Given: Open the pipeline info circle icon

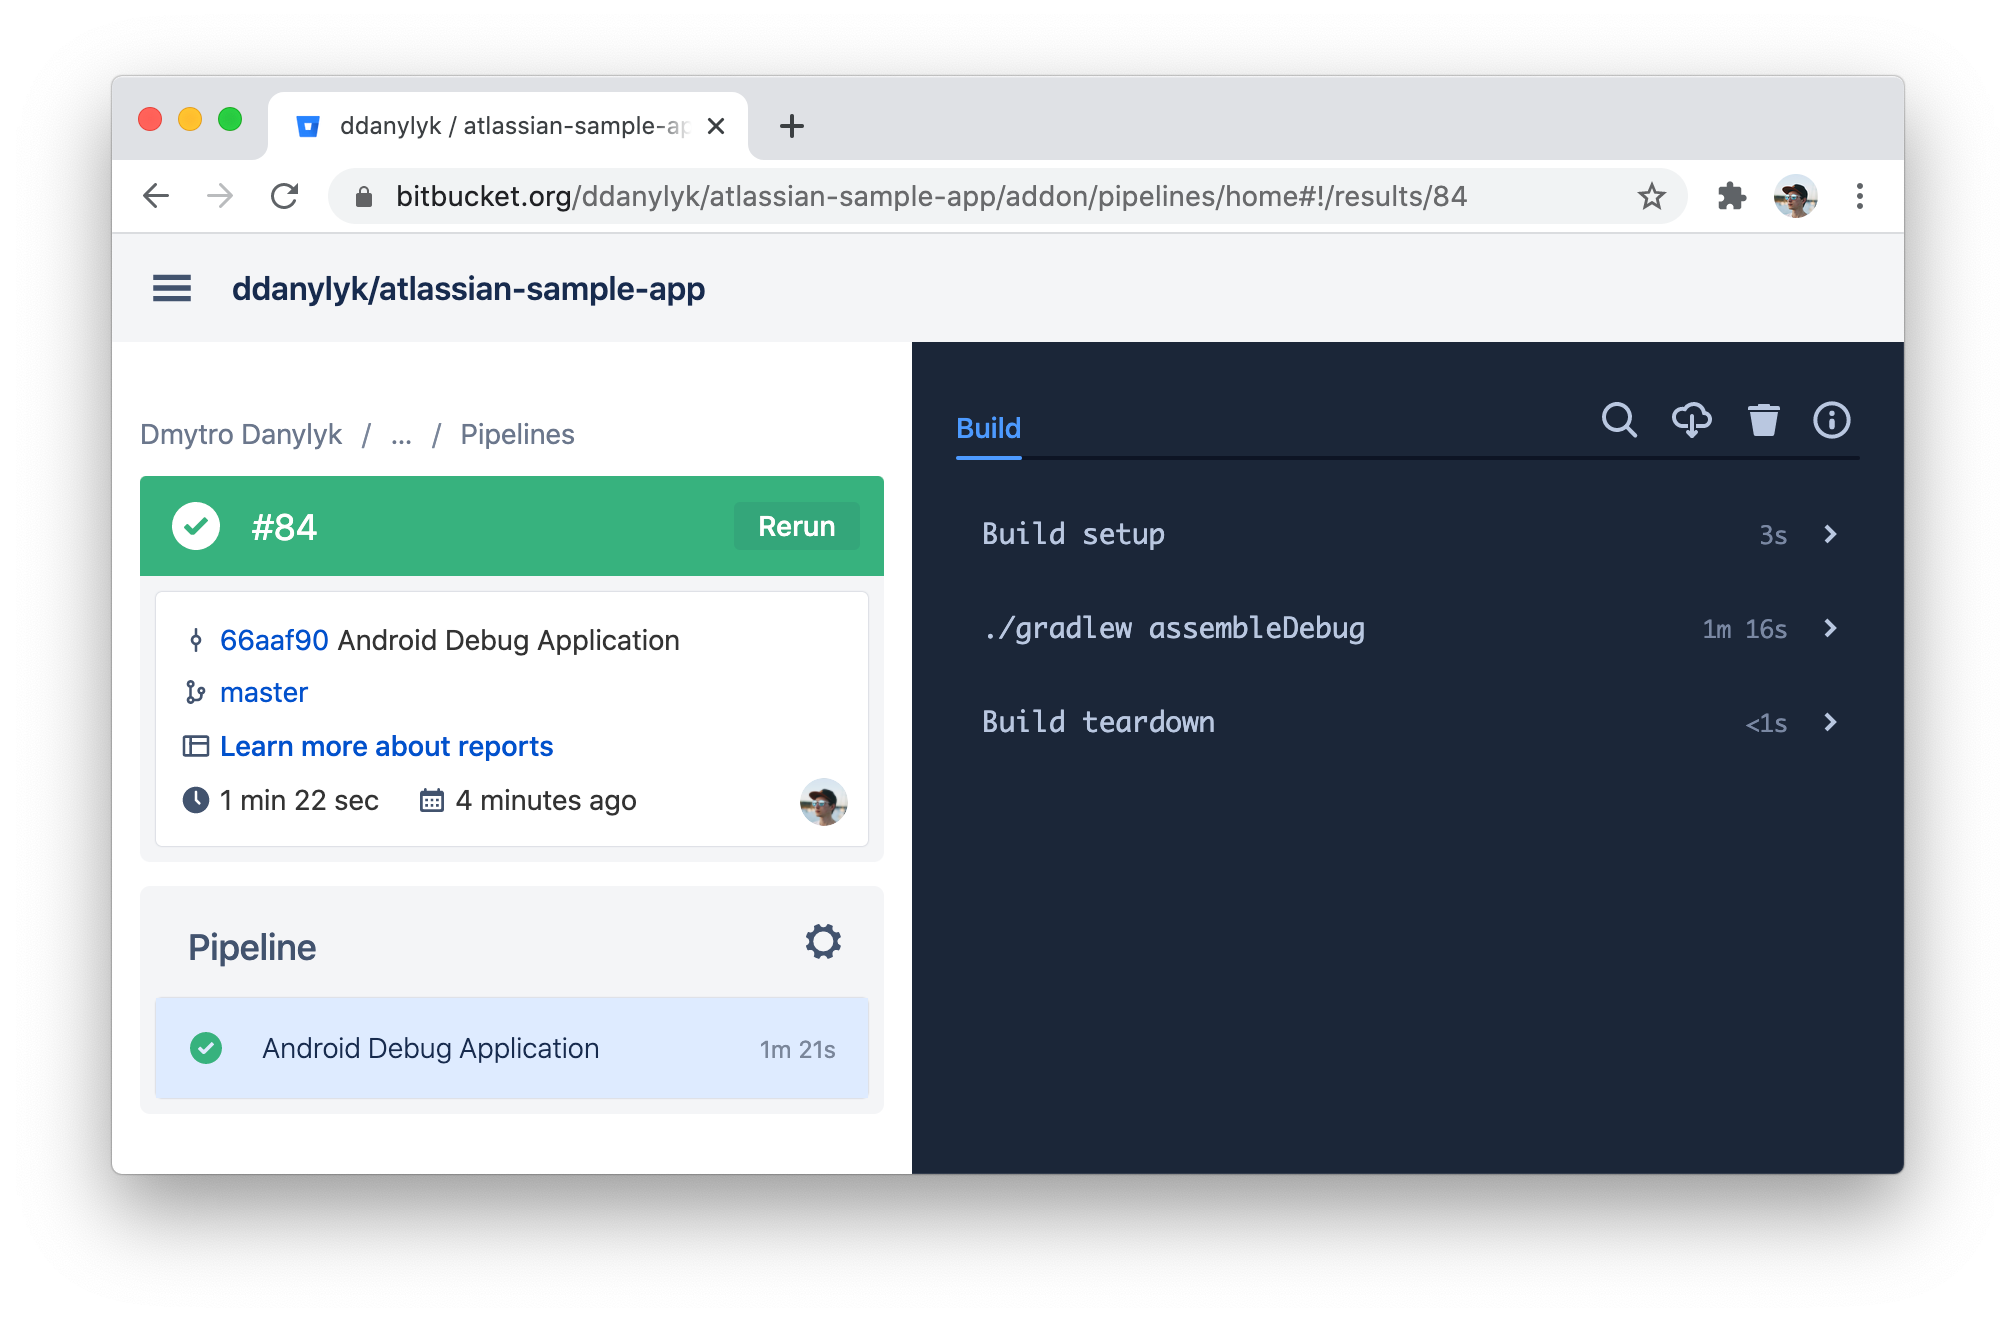Looking at the screenshot, I should [x=1831, y=420].
